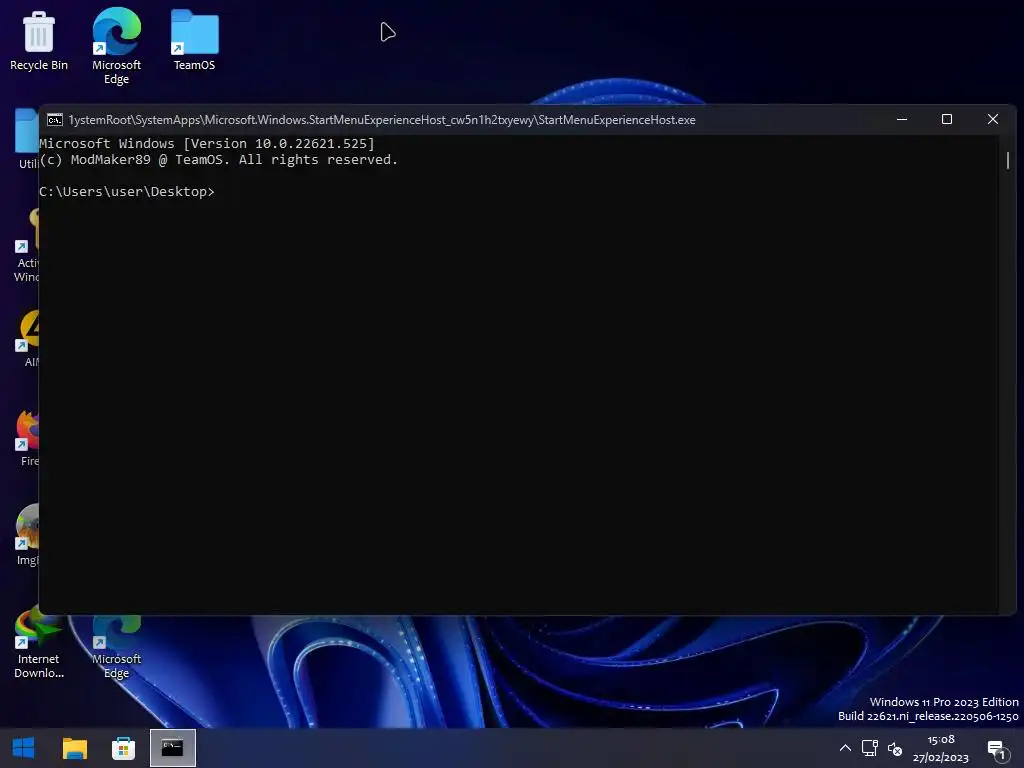Click the ModMaker89 @ TeamOS copyright line
Viewport: 1024px width, 768px height.
pos(219,160)
